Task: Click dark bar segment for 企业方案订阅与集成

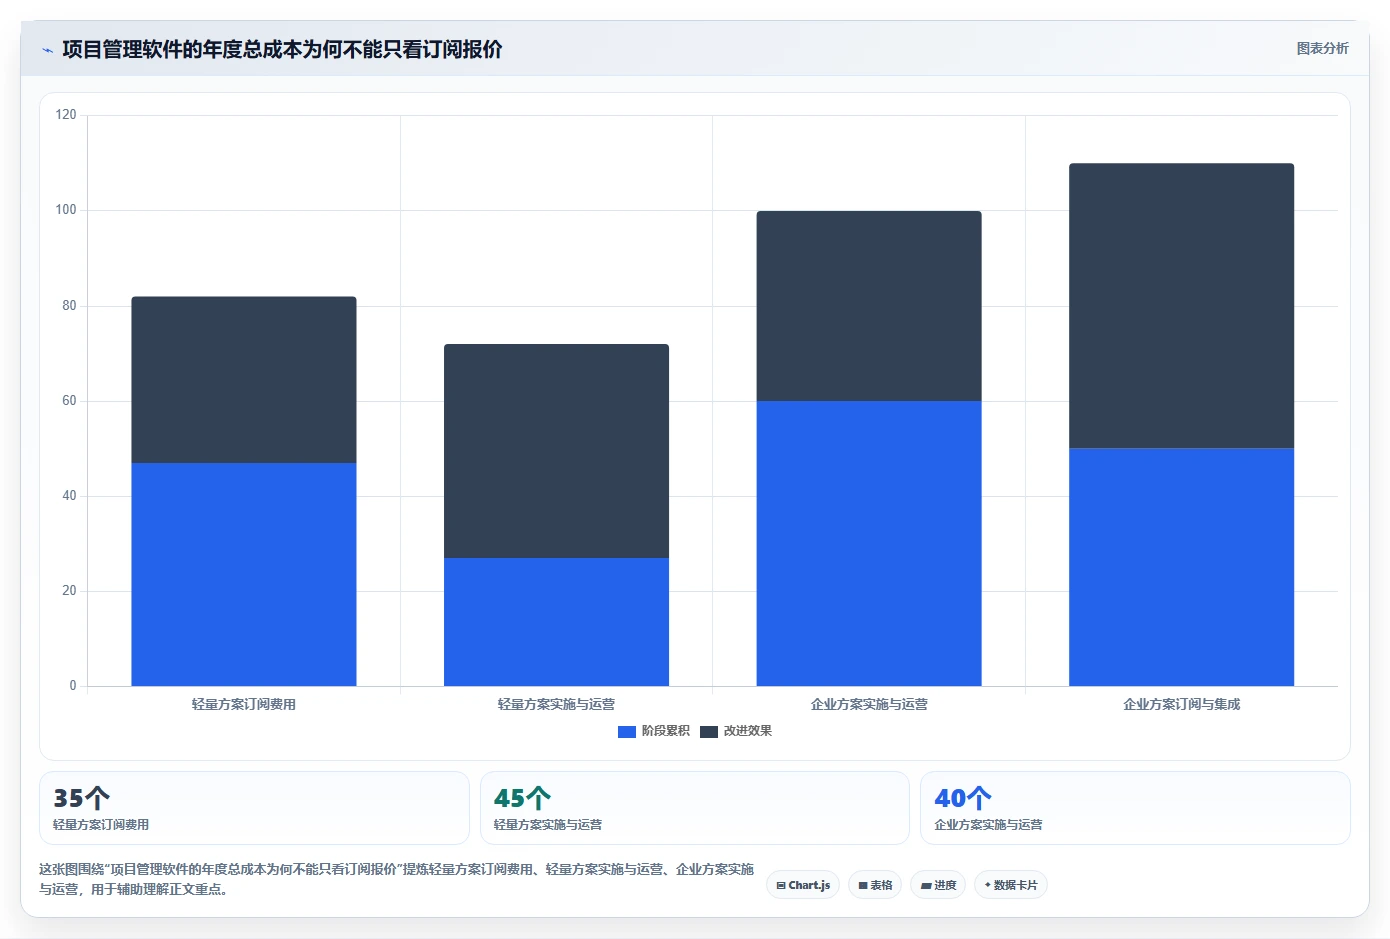Action: coord(1181,306)
